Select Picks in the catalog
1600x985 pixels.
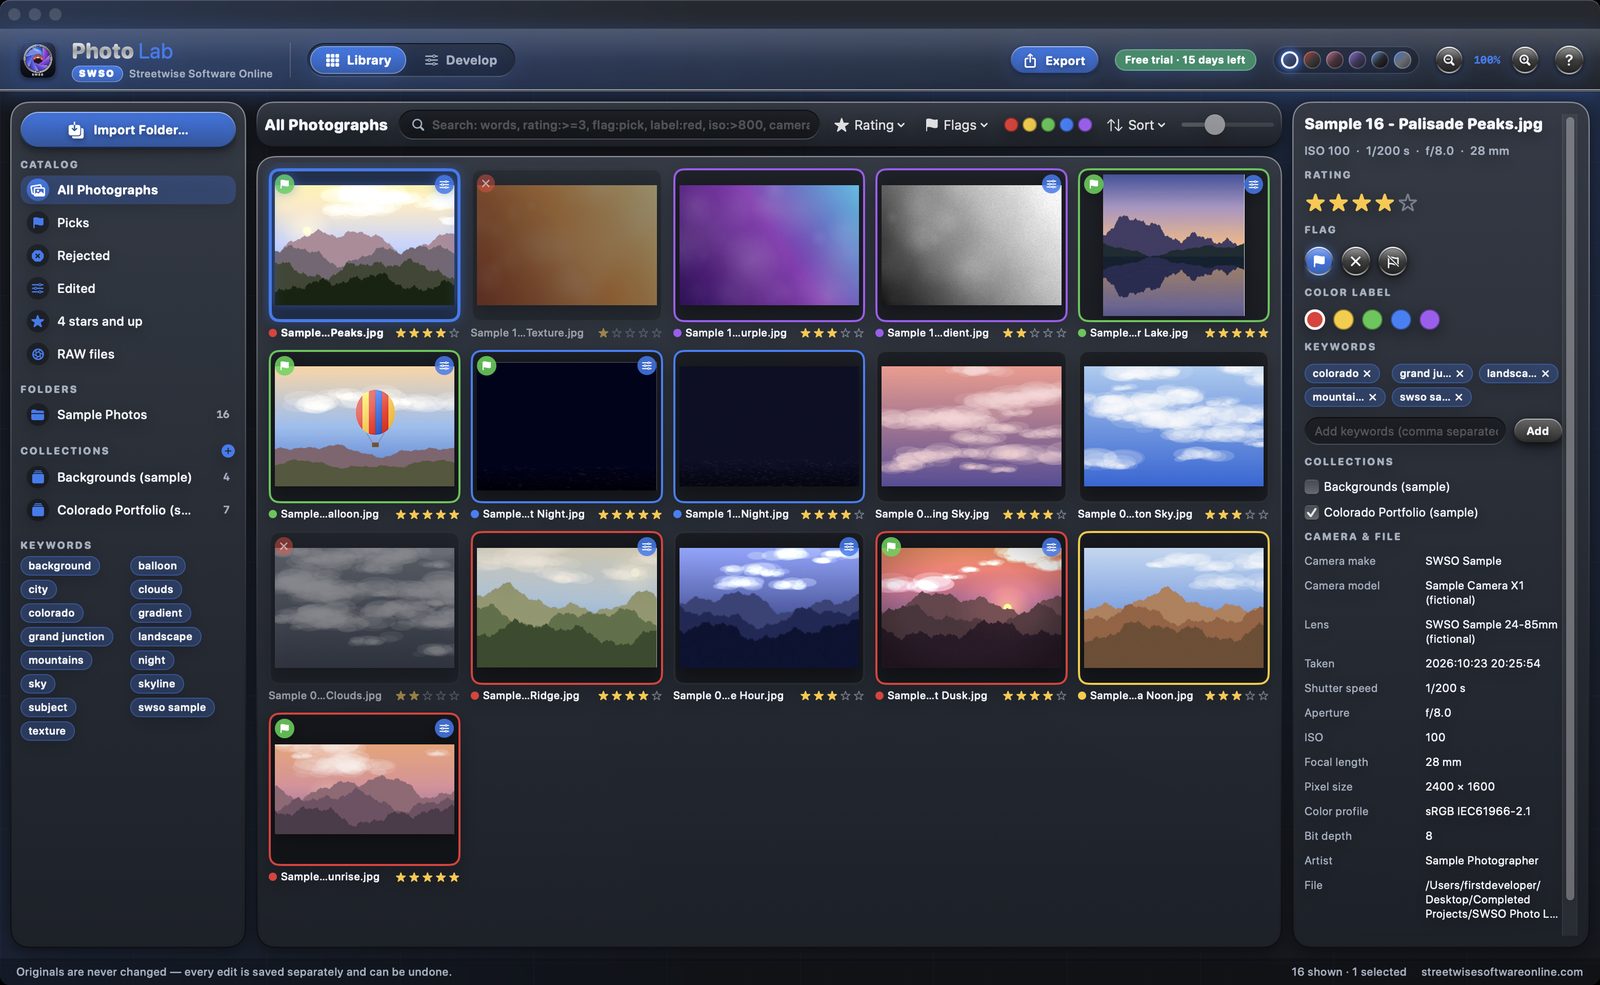pos(128,222)
